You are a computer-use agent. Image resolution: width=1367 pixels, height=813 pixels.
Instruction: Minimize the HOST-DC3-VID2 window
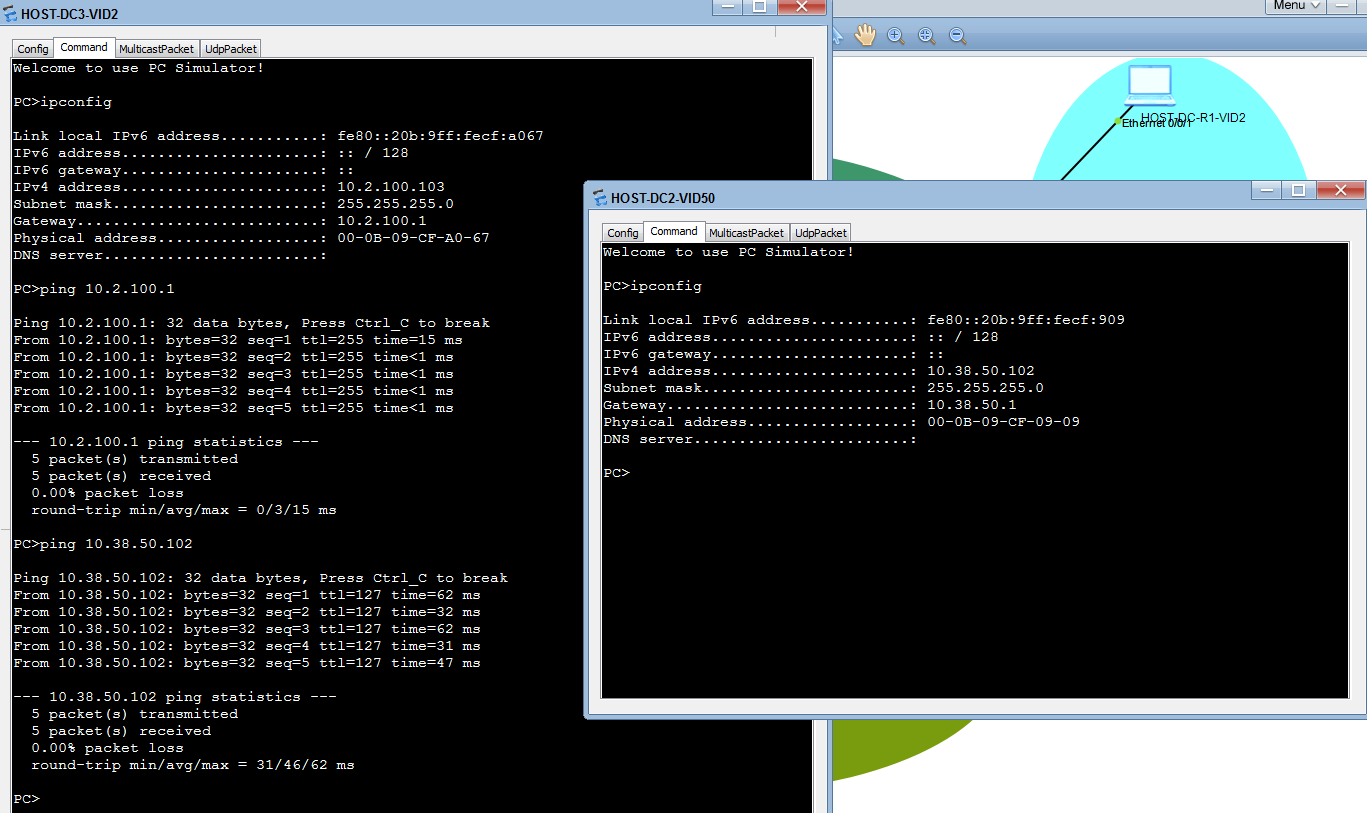[728, 6]
